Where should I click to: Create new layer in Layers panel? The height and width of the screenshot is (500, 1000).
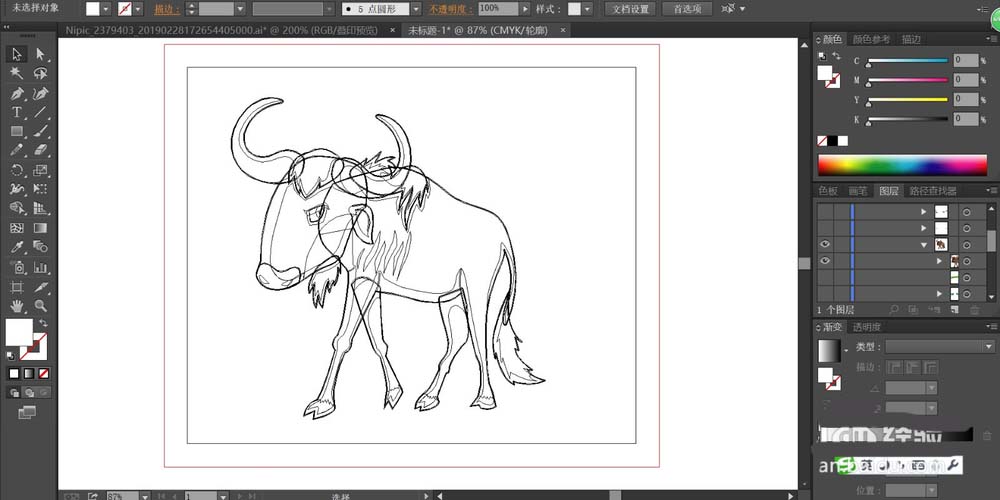[x=954, y=310]
